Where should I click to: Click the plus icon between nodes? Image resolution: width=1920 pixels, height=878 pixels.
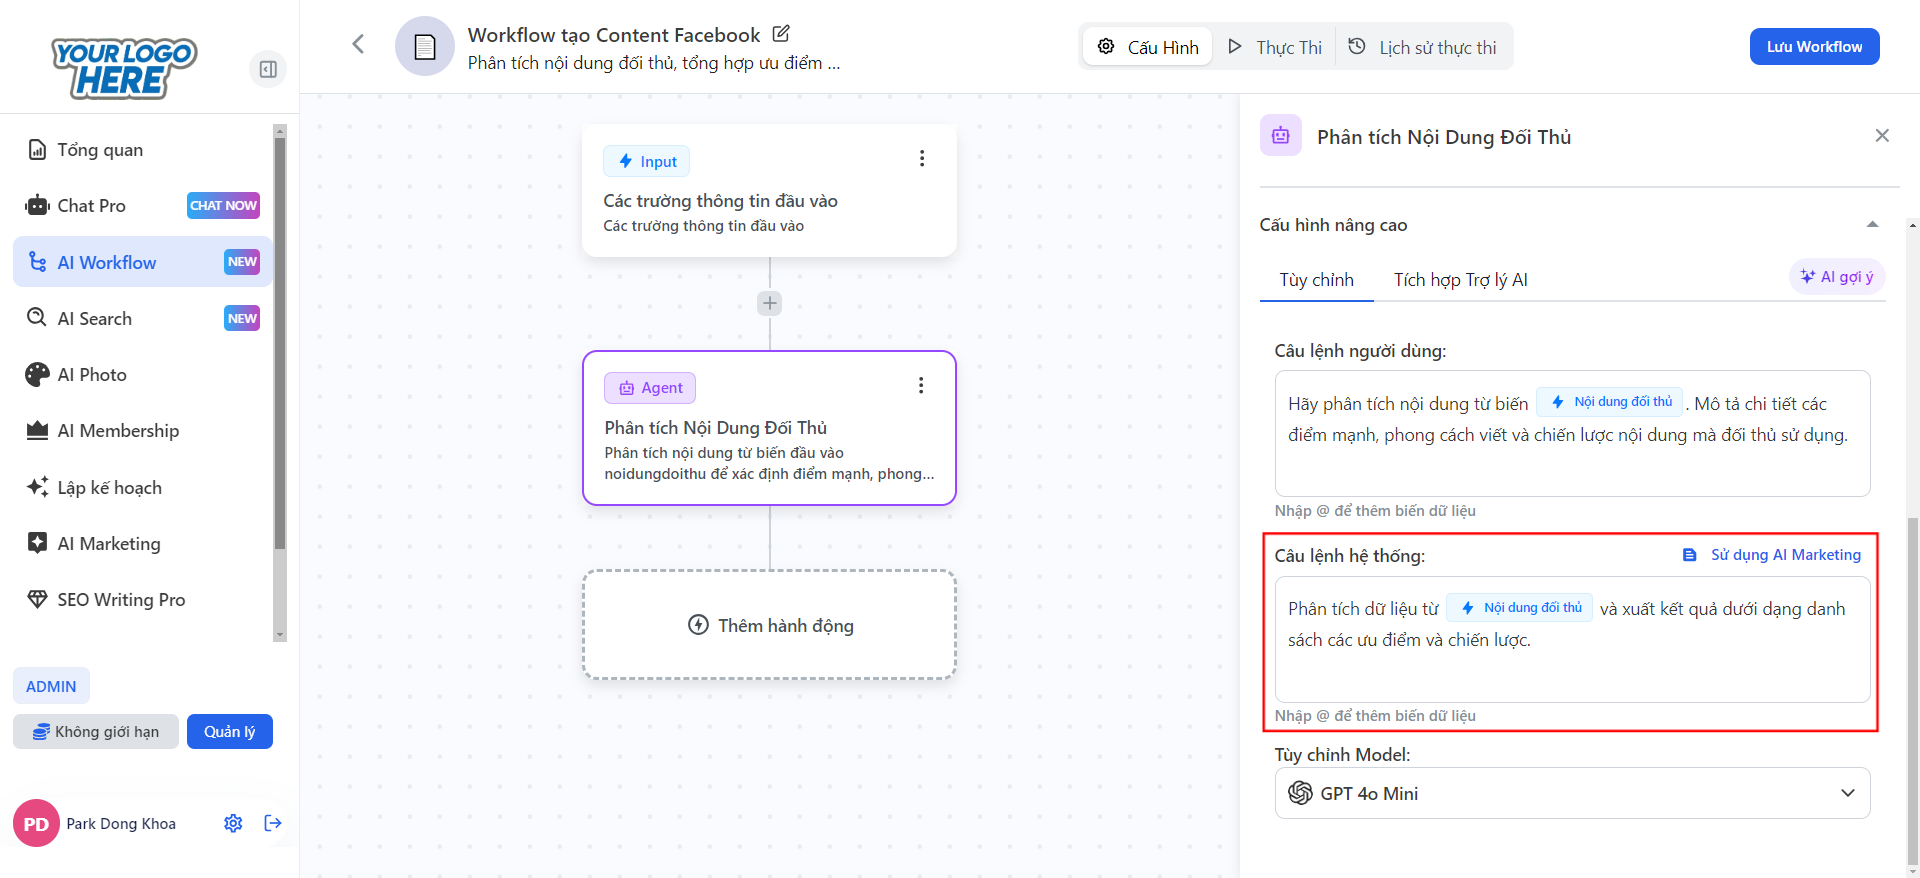click(x=769, y=303)
